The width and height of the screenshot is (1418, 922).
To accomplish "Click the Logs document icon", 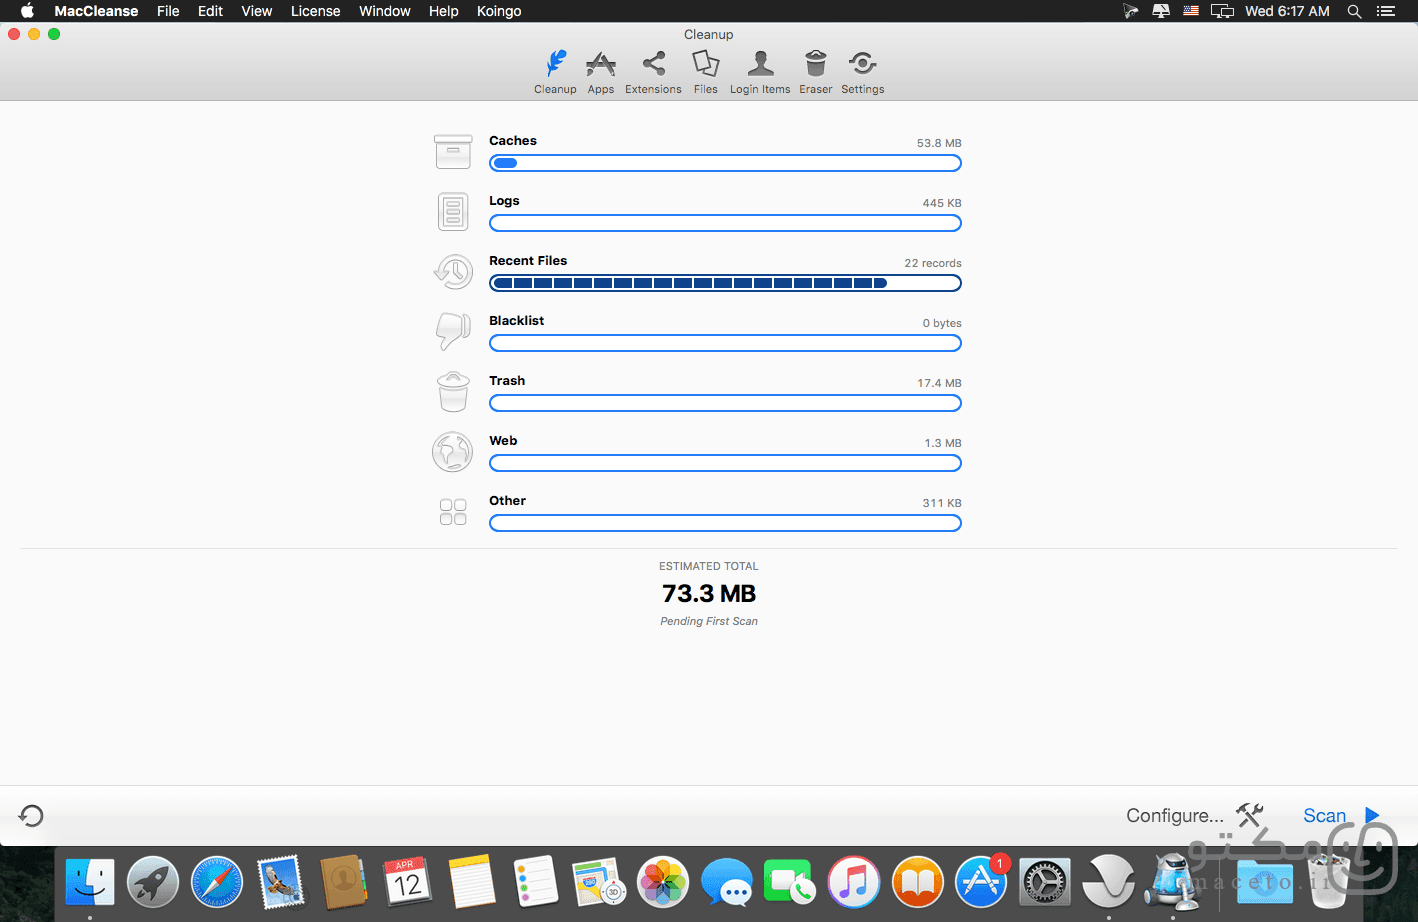I will point(453,212).
